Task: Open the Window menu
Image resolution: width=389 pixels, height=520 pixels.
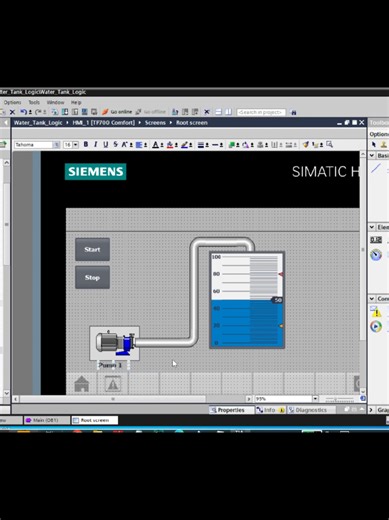Action: pyautogui.click(x=55, y=102)
